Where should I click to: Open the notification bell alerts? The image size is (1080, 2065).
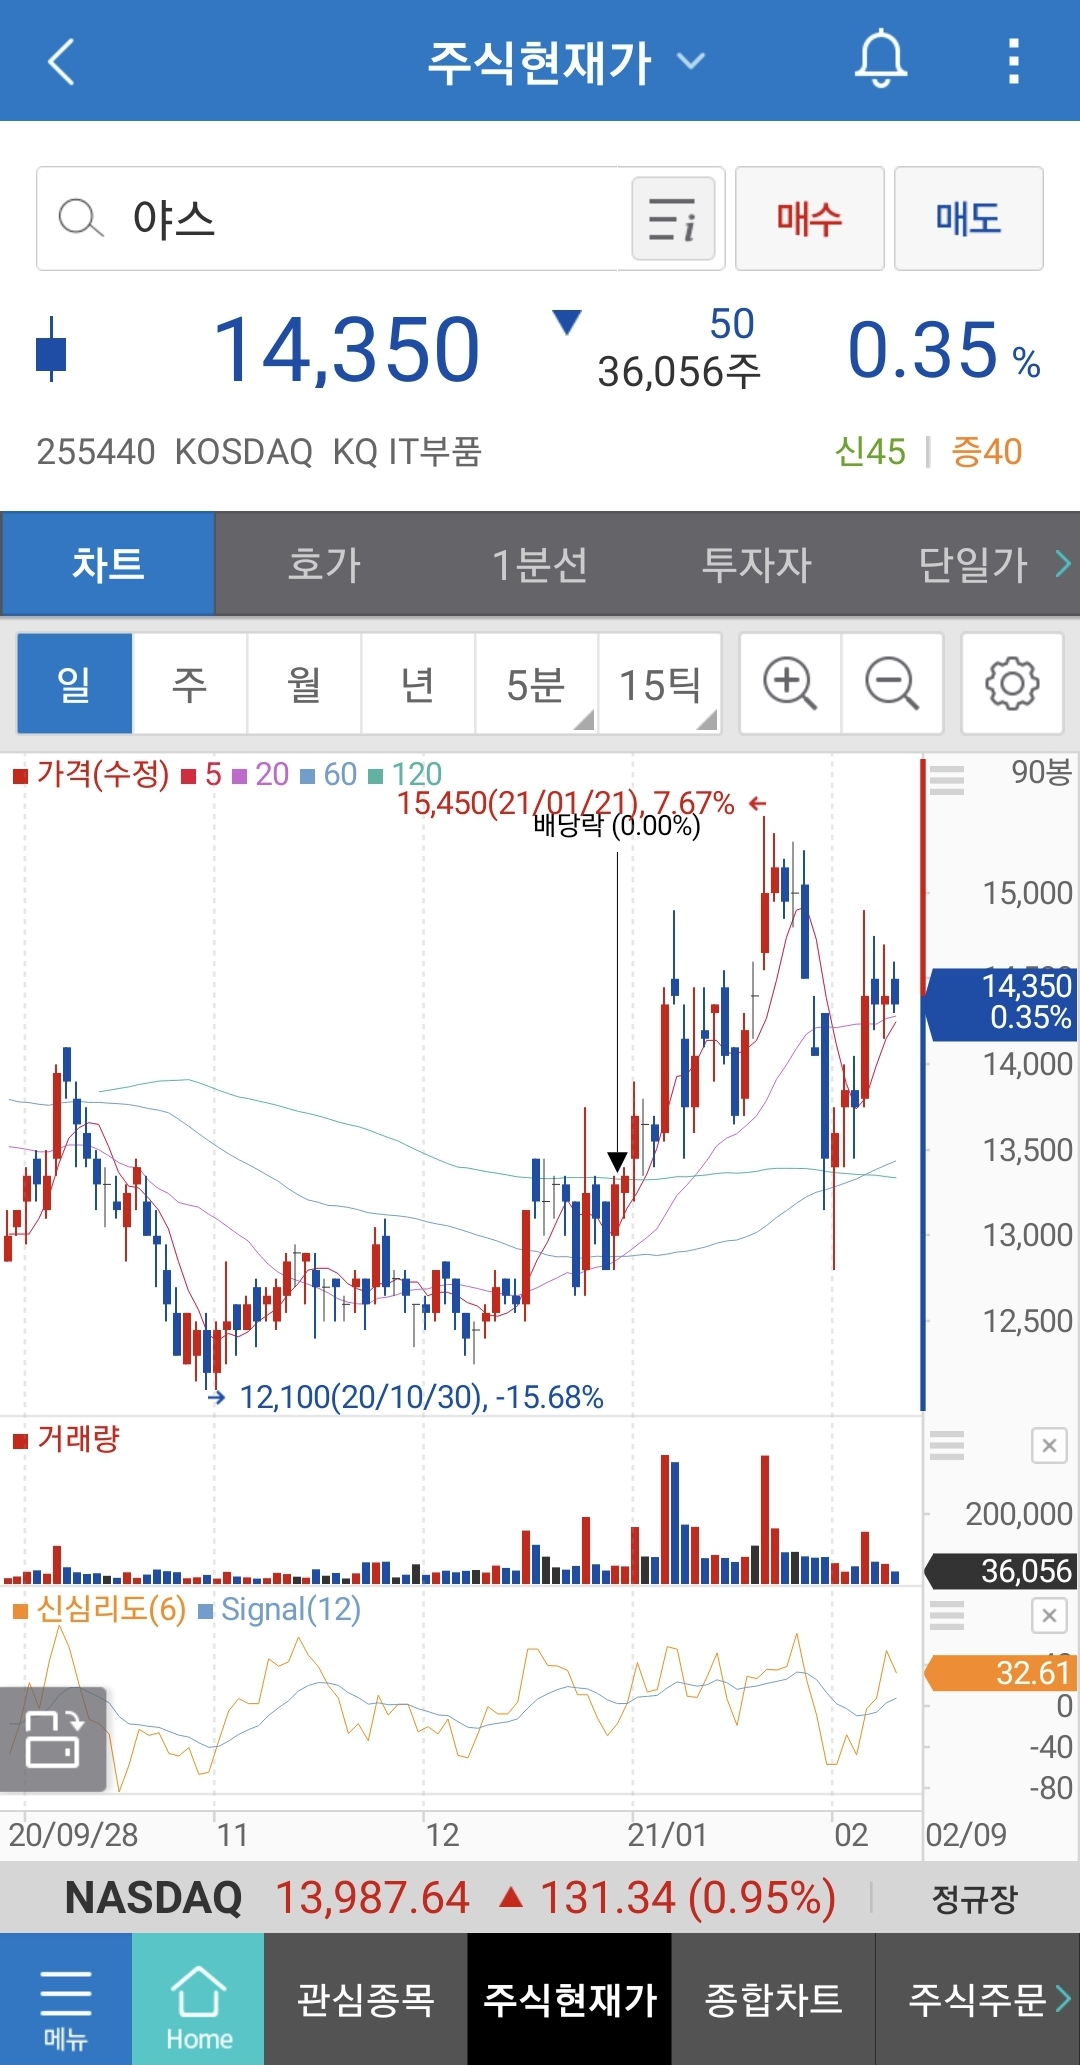click(x=880, y=60)
